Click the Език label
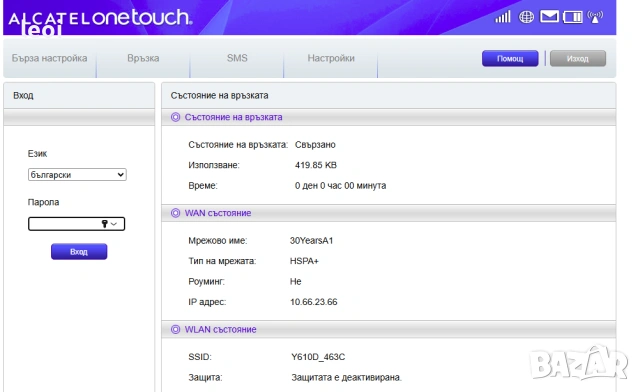 pyautogui.click(x=37, y=154)
